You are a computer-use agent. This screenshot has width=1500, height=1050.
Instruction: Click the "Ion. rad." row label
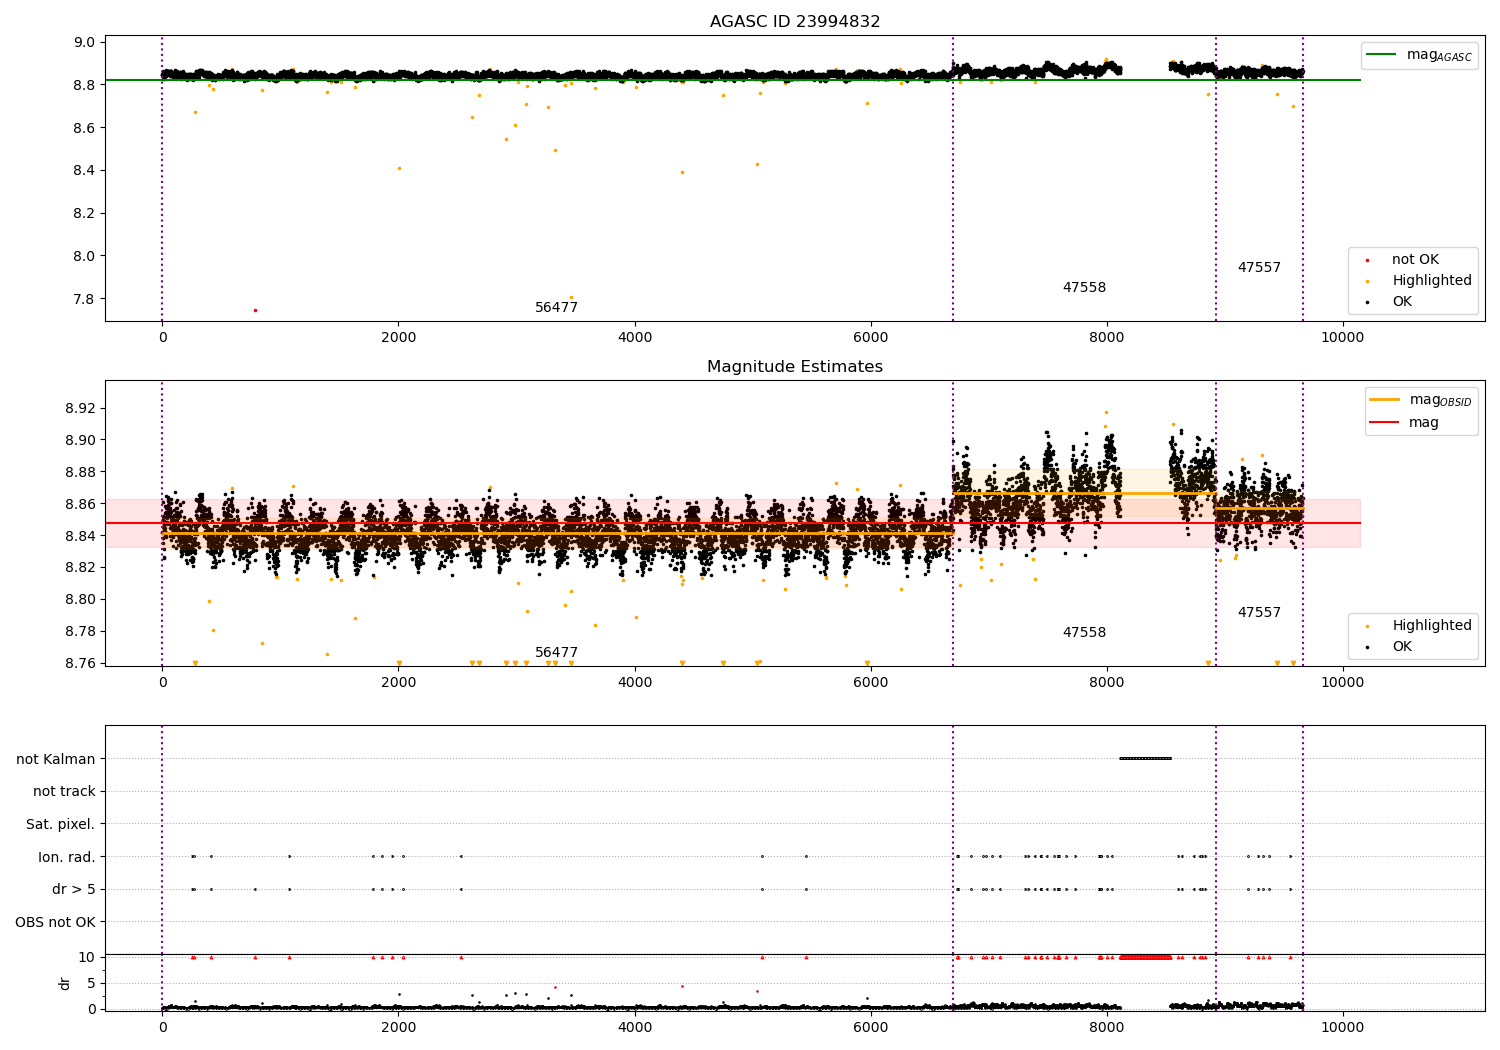67,857
